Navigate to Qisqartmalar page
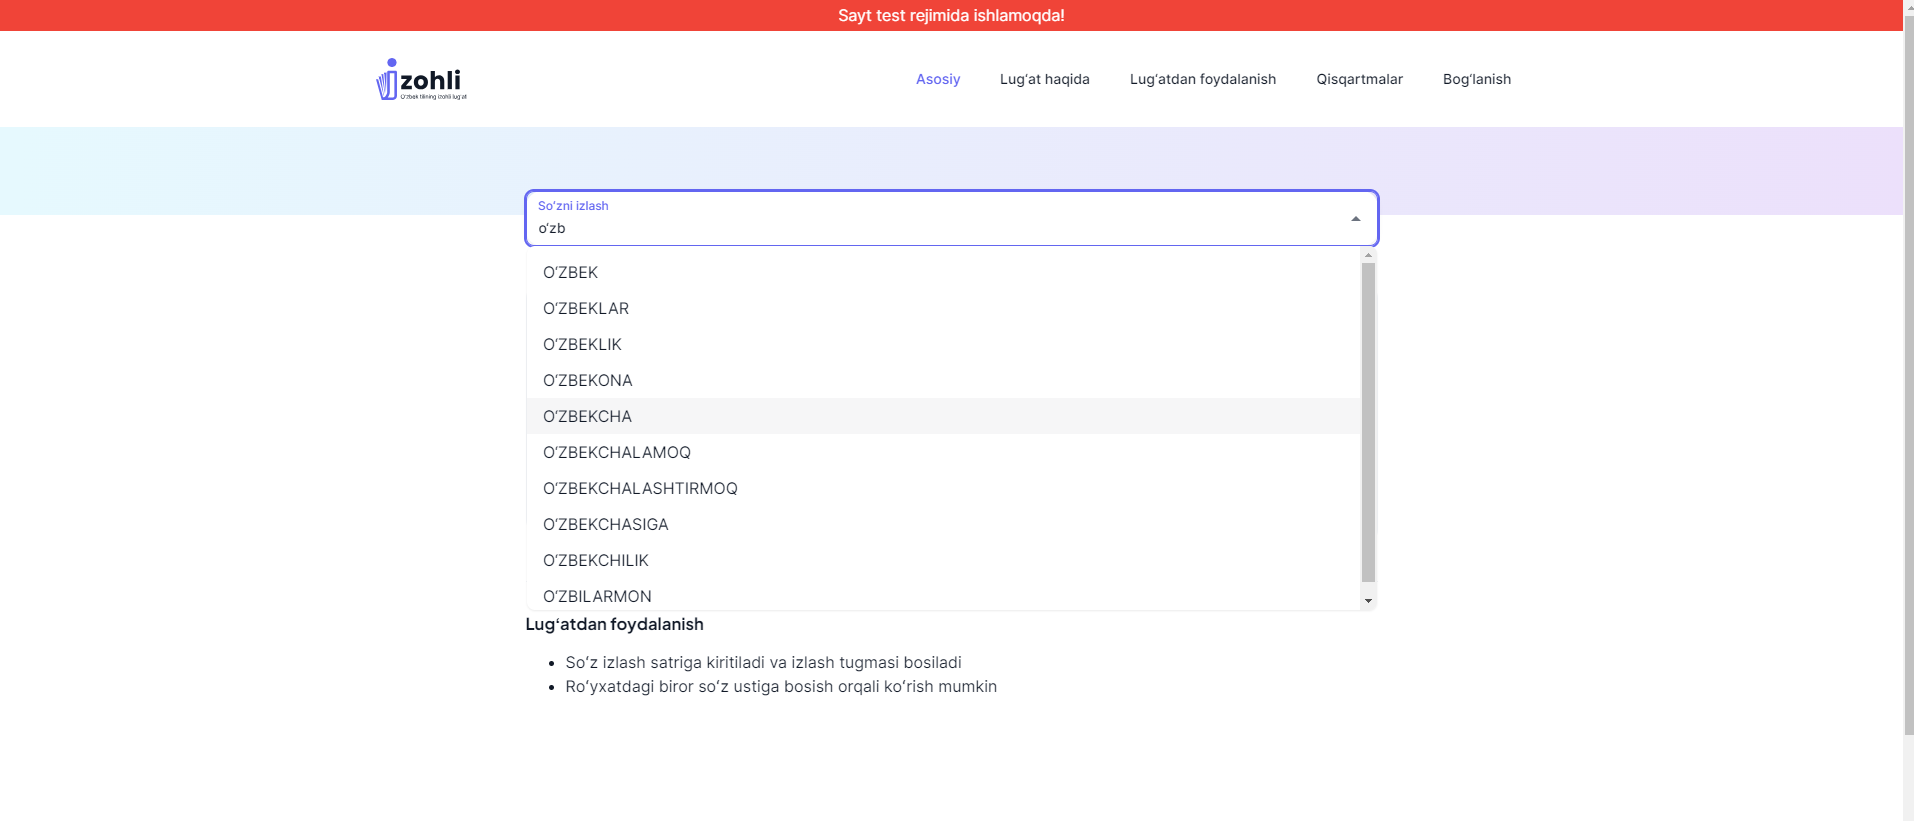 point(1359,79)
